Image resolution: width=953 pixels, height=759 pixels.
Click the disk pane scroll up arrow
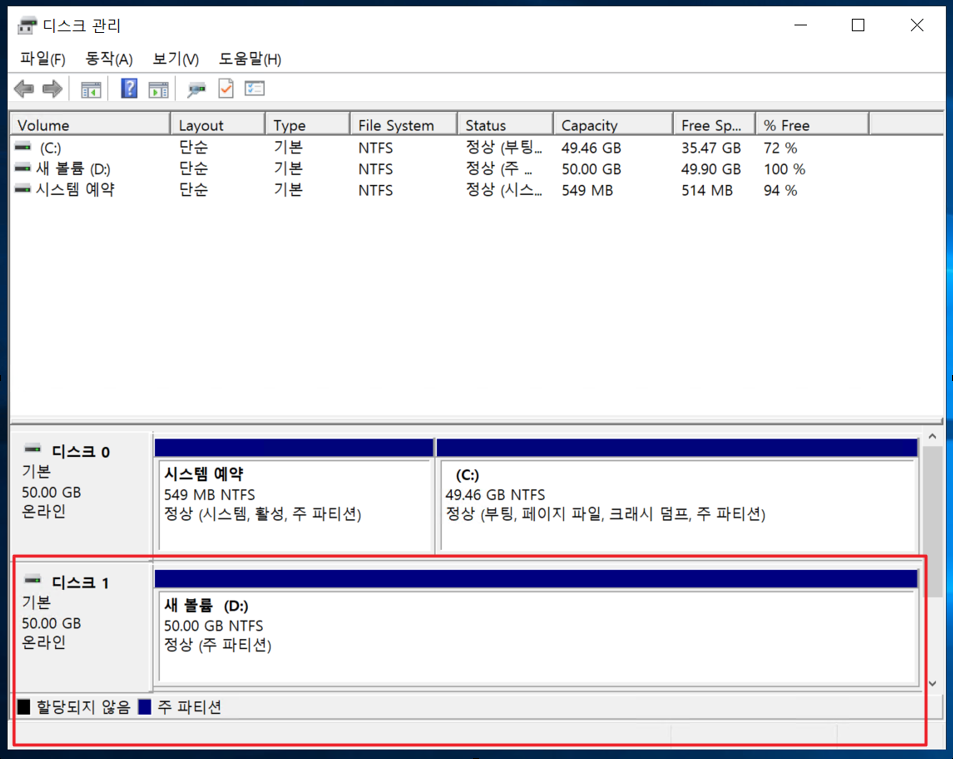coord(932,437)
